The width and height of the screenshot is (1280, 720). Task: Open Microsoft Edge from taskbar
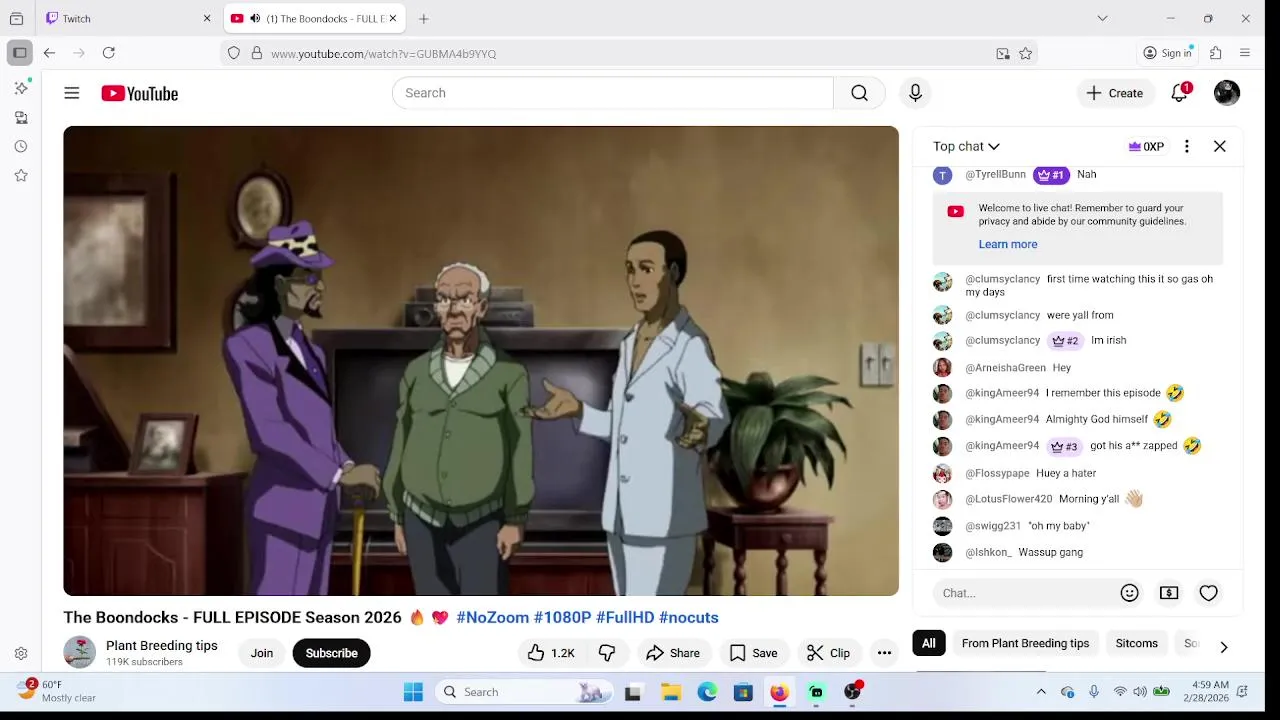click(x=707, y=692)
